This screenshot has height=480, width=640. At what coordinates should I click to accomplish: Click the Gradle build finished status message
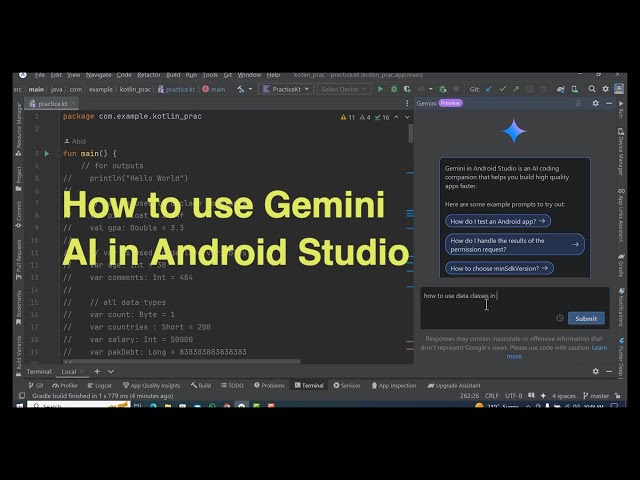[x=102, y=396]
